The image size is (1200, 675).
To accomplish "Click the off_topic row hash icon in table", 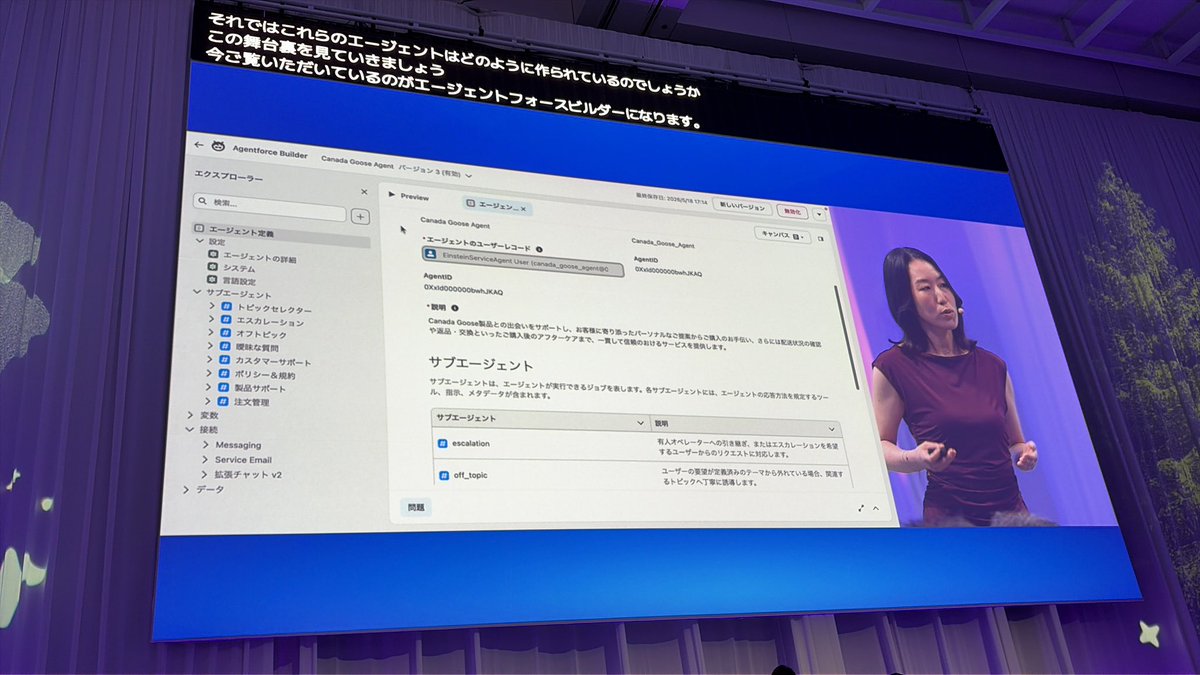I will point(444,474).
